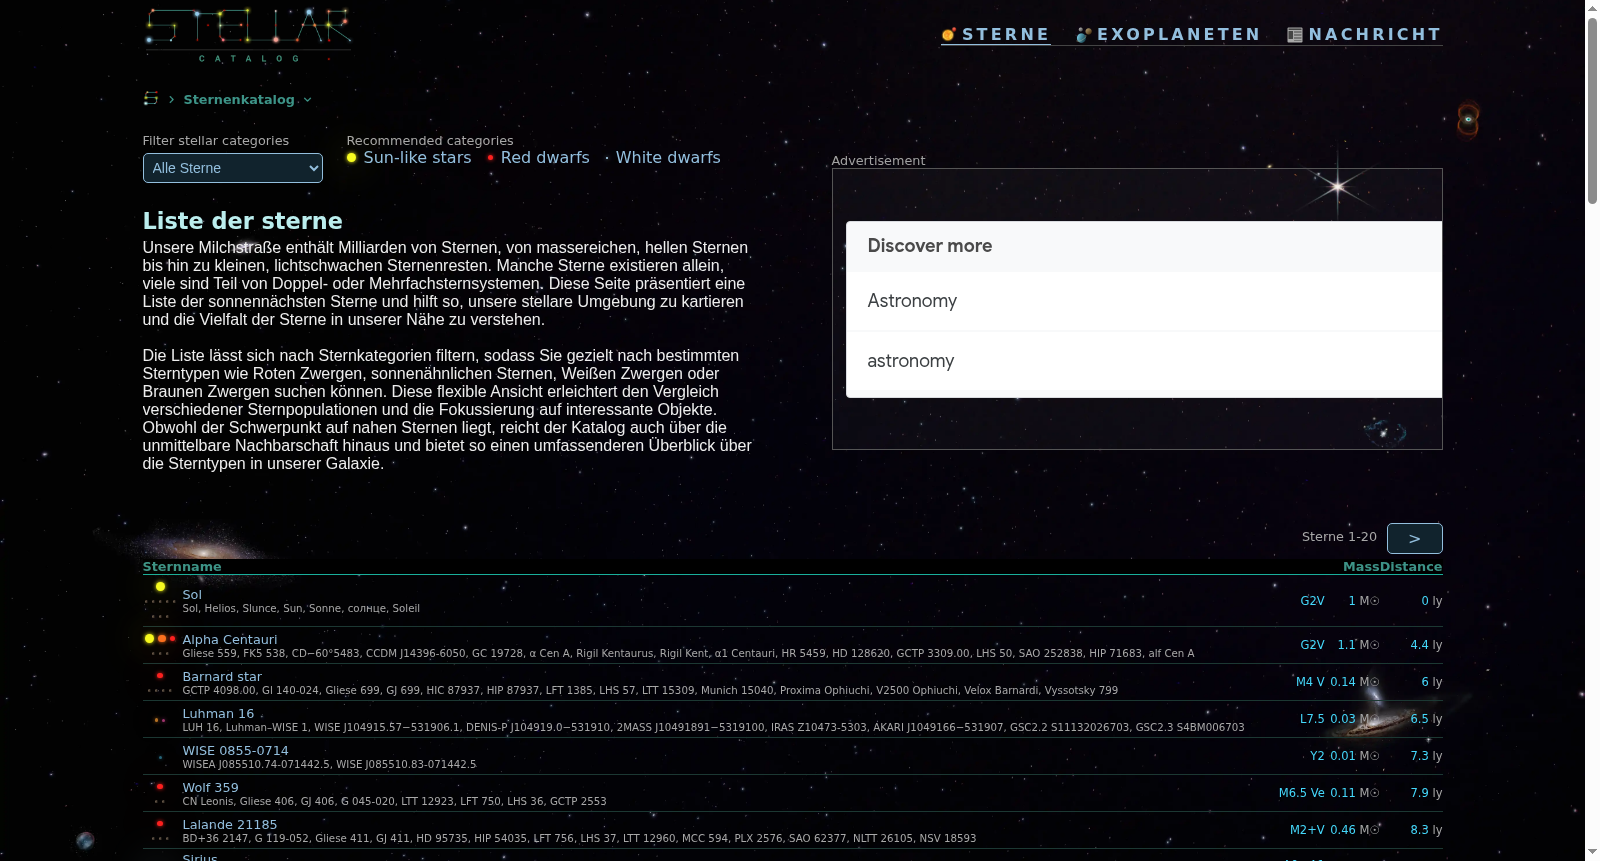Open the Lalande 21185 entry
1600x861 pixels.
(230, 825)
